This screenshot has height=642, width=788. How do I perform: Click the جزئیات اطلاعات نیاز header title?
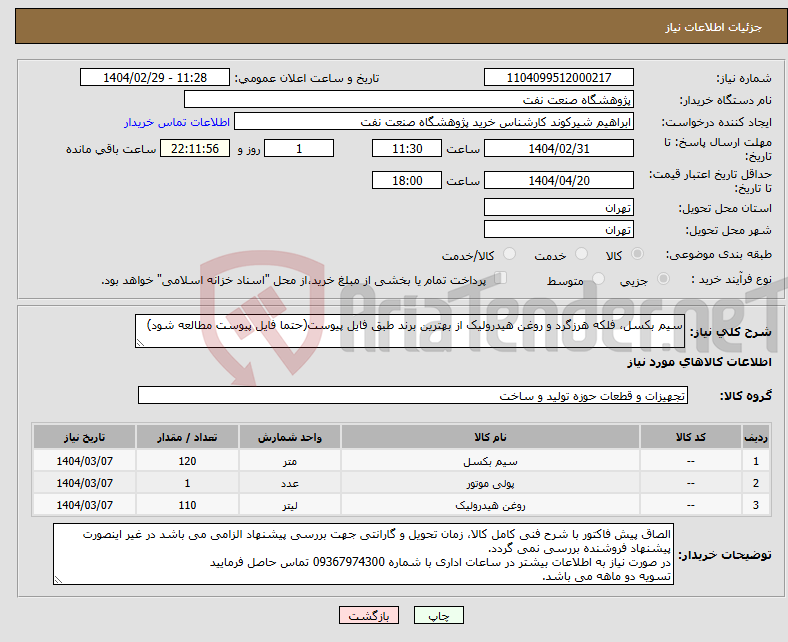pos(713,27)
